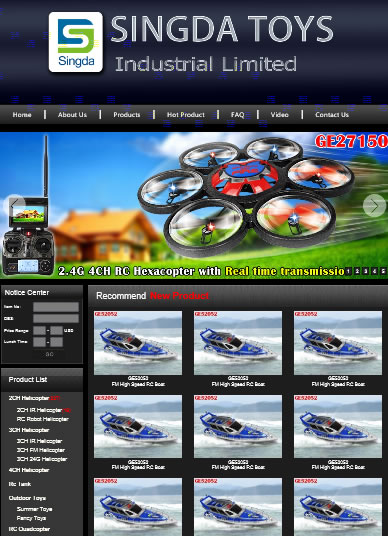
Task: Go to next banner slide arrow
Action: [x=374, y=206]
